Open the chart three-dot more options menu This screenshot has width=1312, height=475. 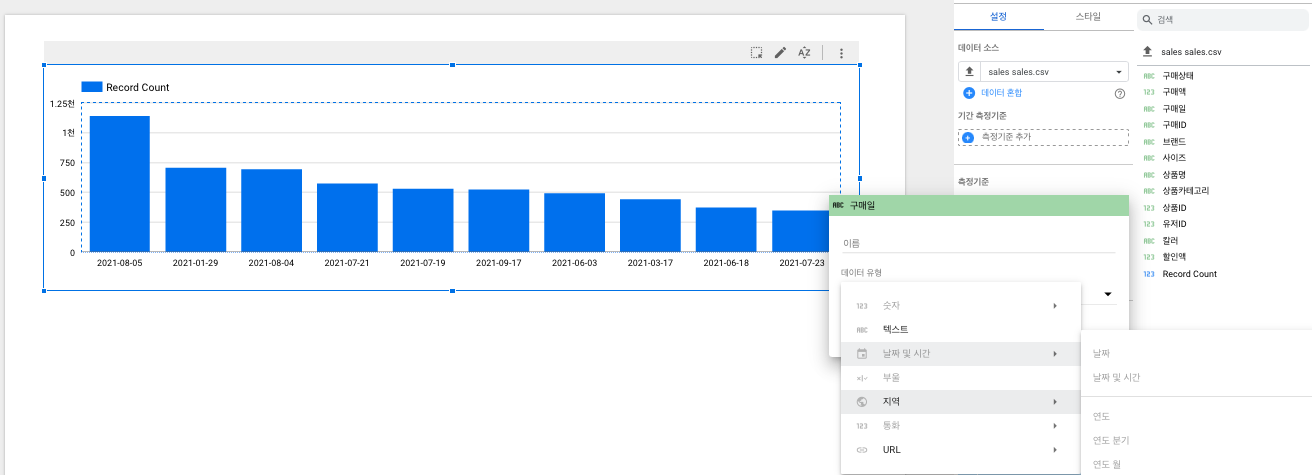point(841,53)
